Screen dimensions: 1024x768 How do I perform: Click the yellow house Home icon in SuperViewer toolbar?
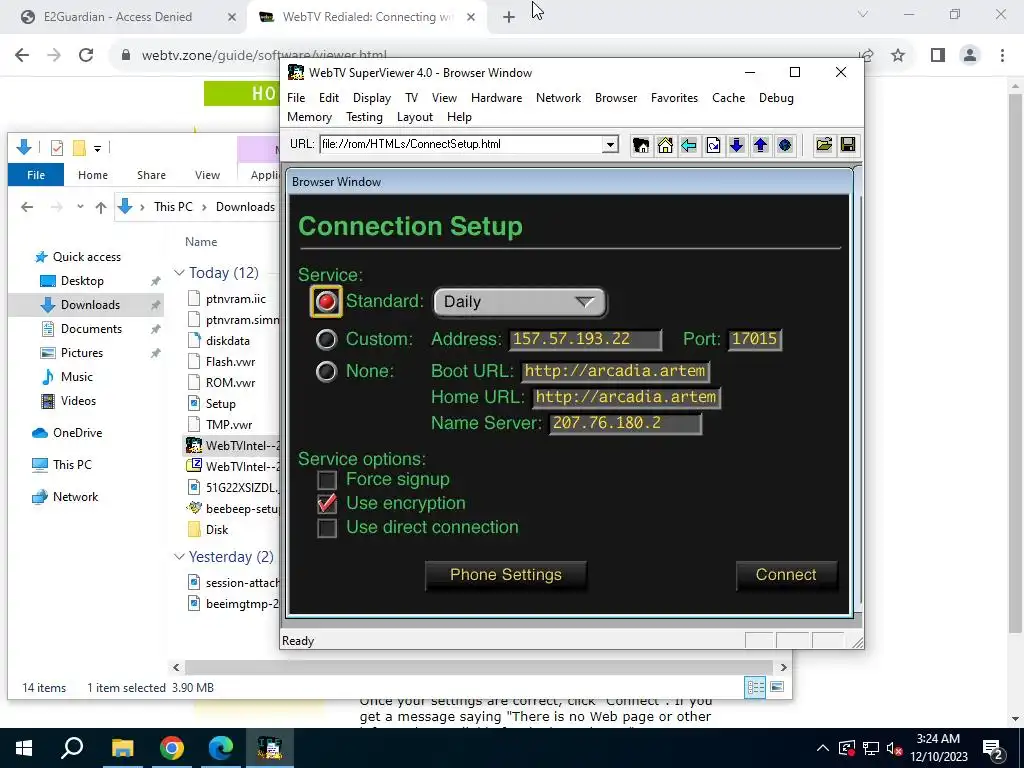[665, 145]
